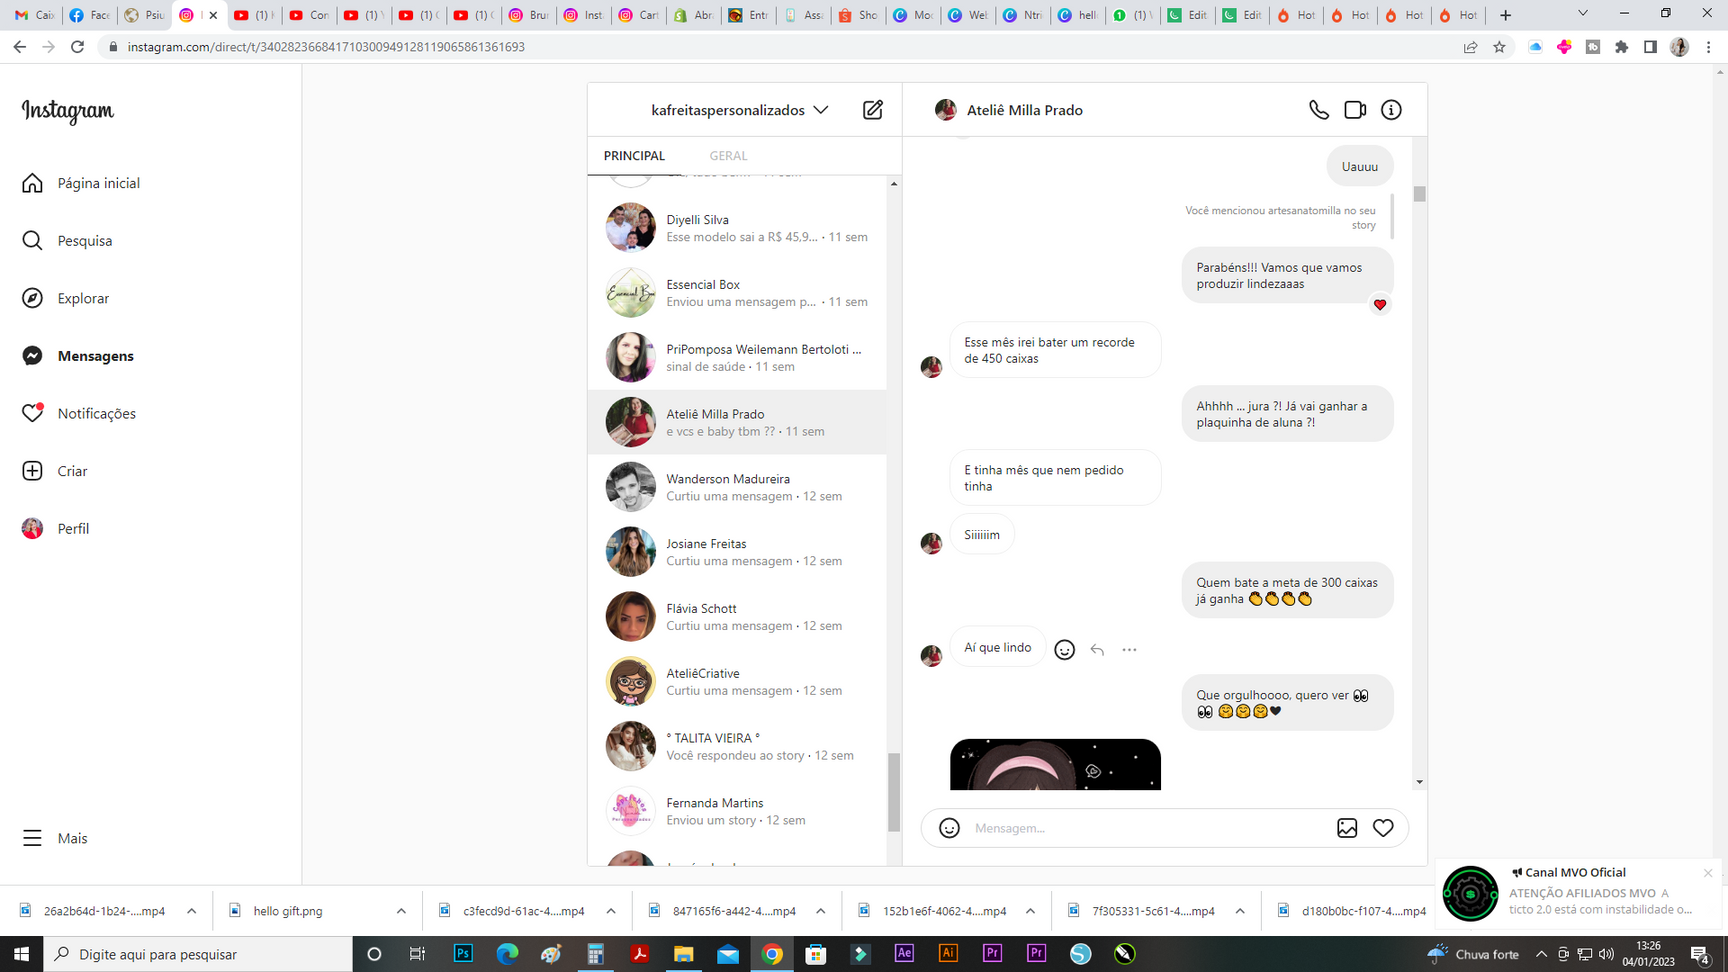Expand options for hello gift.png download

coord(401,911)
